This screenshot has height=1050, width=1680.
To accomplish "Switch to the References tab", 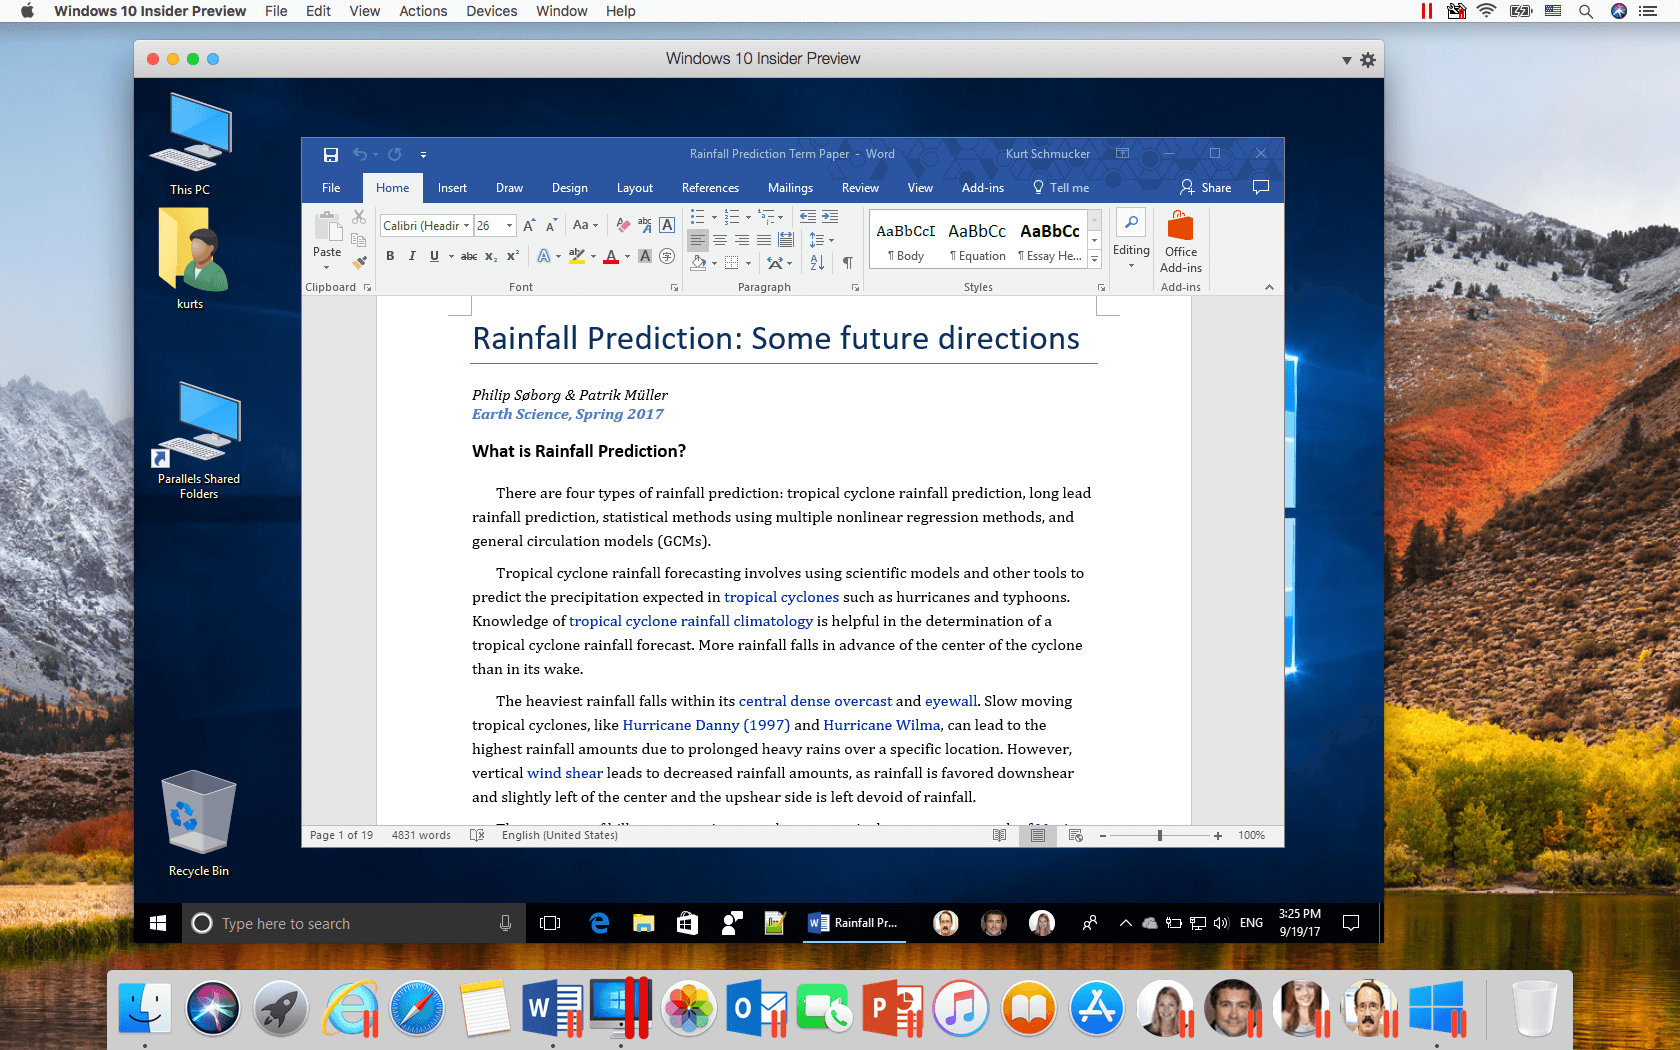I will pyautogui.click(x=710, y=188).
